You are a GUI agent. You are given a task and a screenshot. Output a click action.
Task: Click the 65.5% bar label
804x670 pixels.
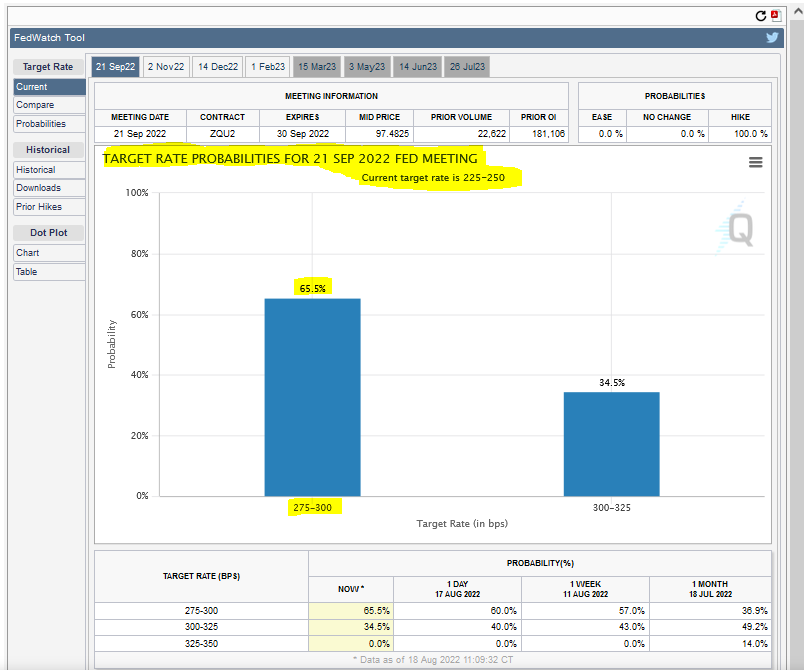pos(312,289)
